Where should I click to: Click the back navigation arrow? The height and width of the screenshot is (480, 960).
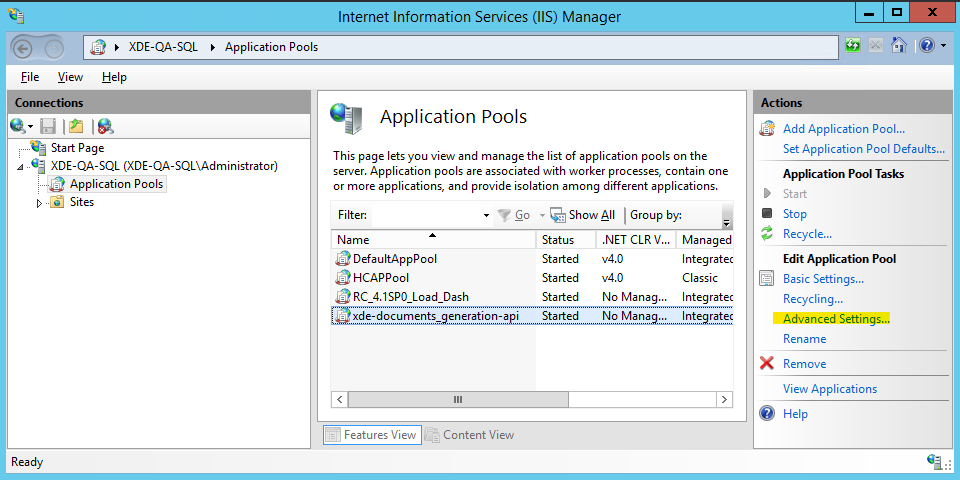tap(23, 48)
